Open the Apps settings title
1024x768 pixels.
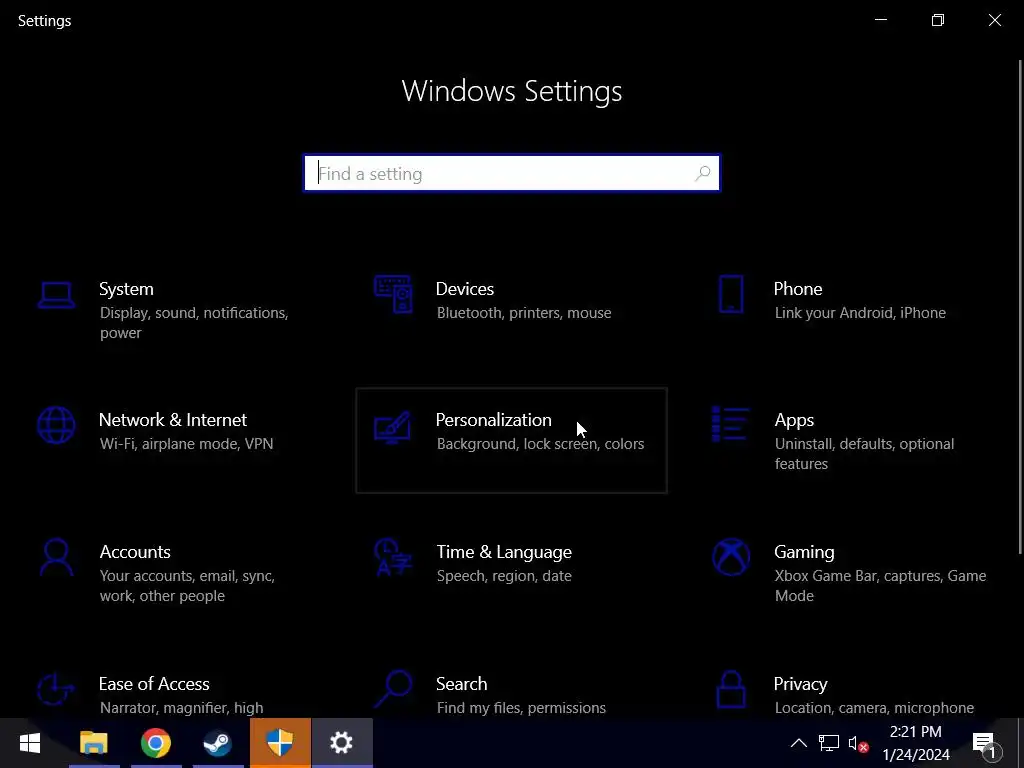[x=794, y=420]
